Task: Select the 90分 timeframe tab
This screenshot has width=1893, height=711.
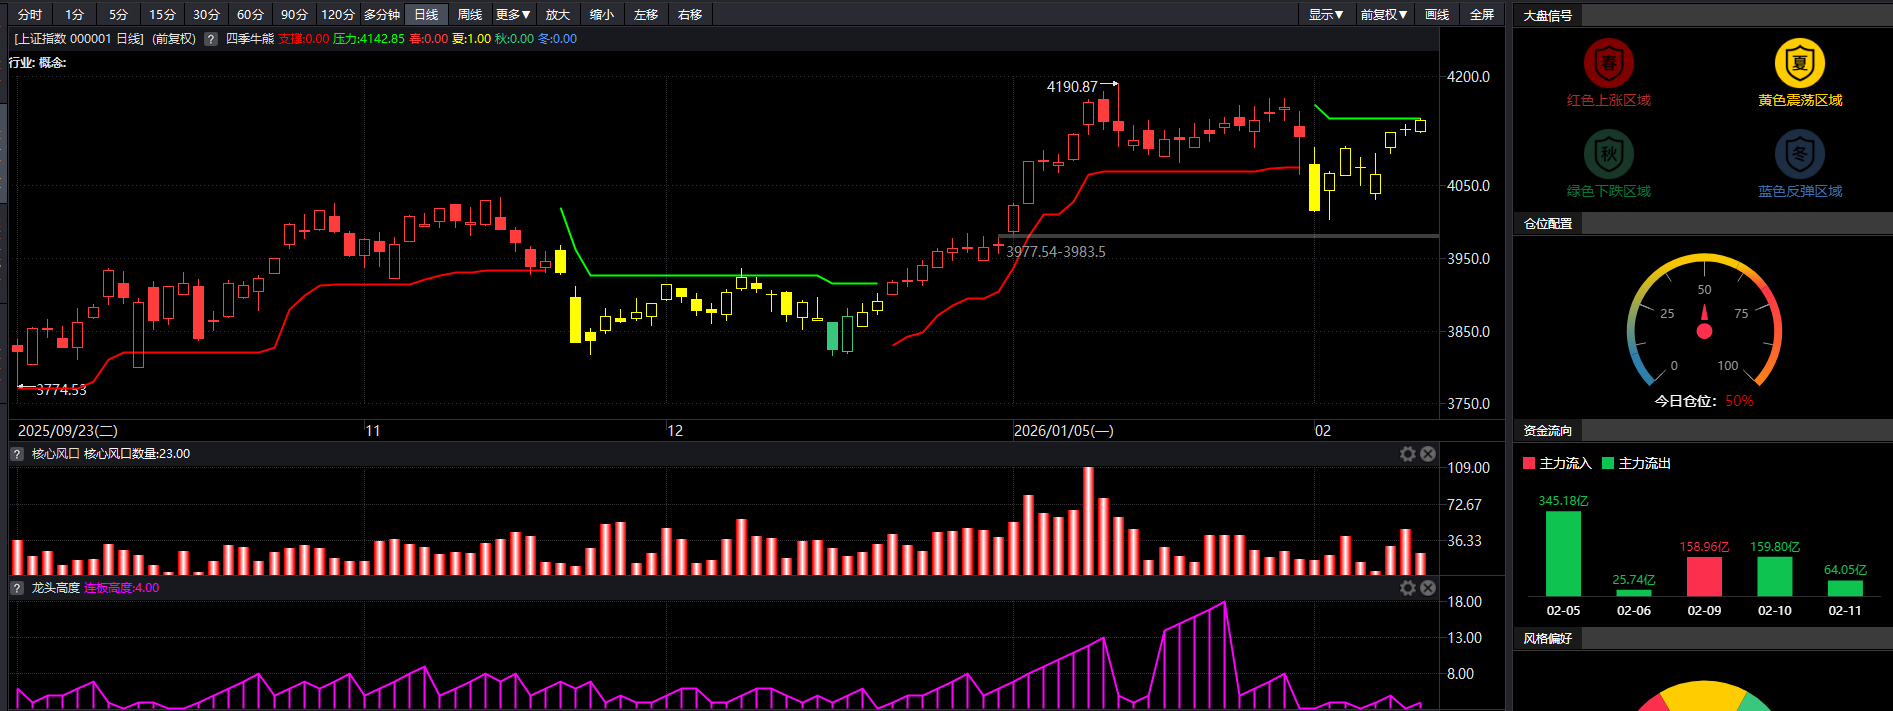Action: 294,14
